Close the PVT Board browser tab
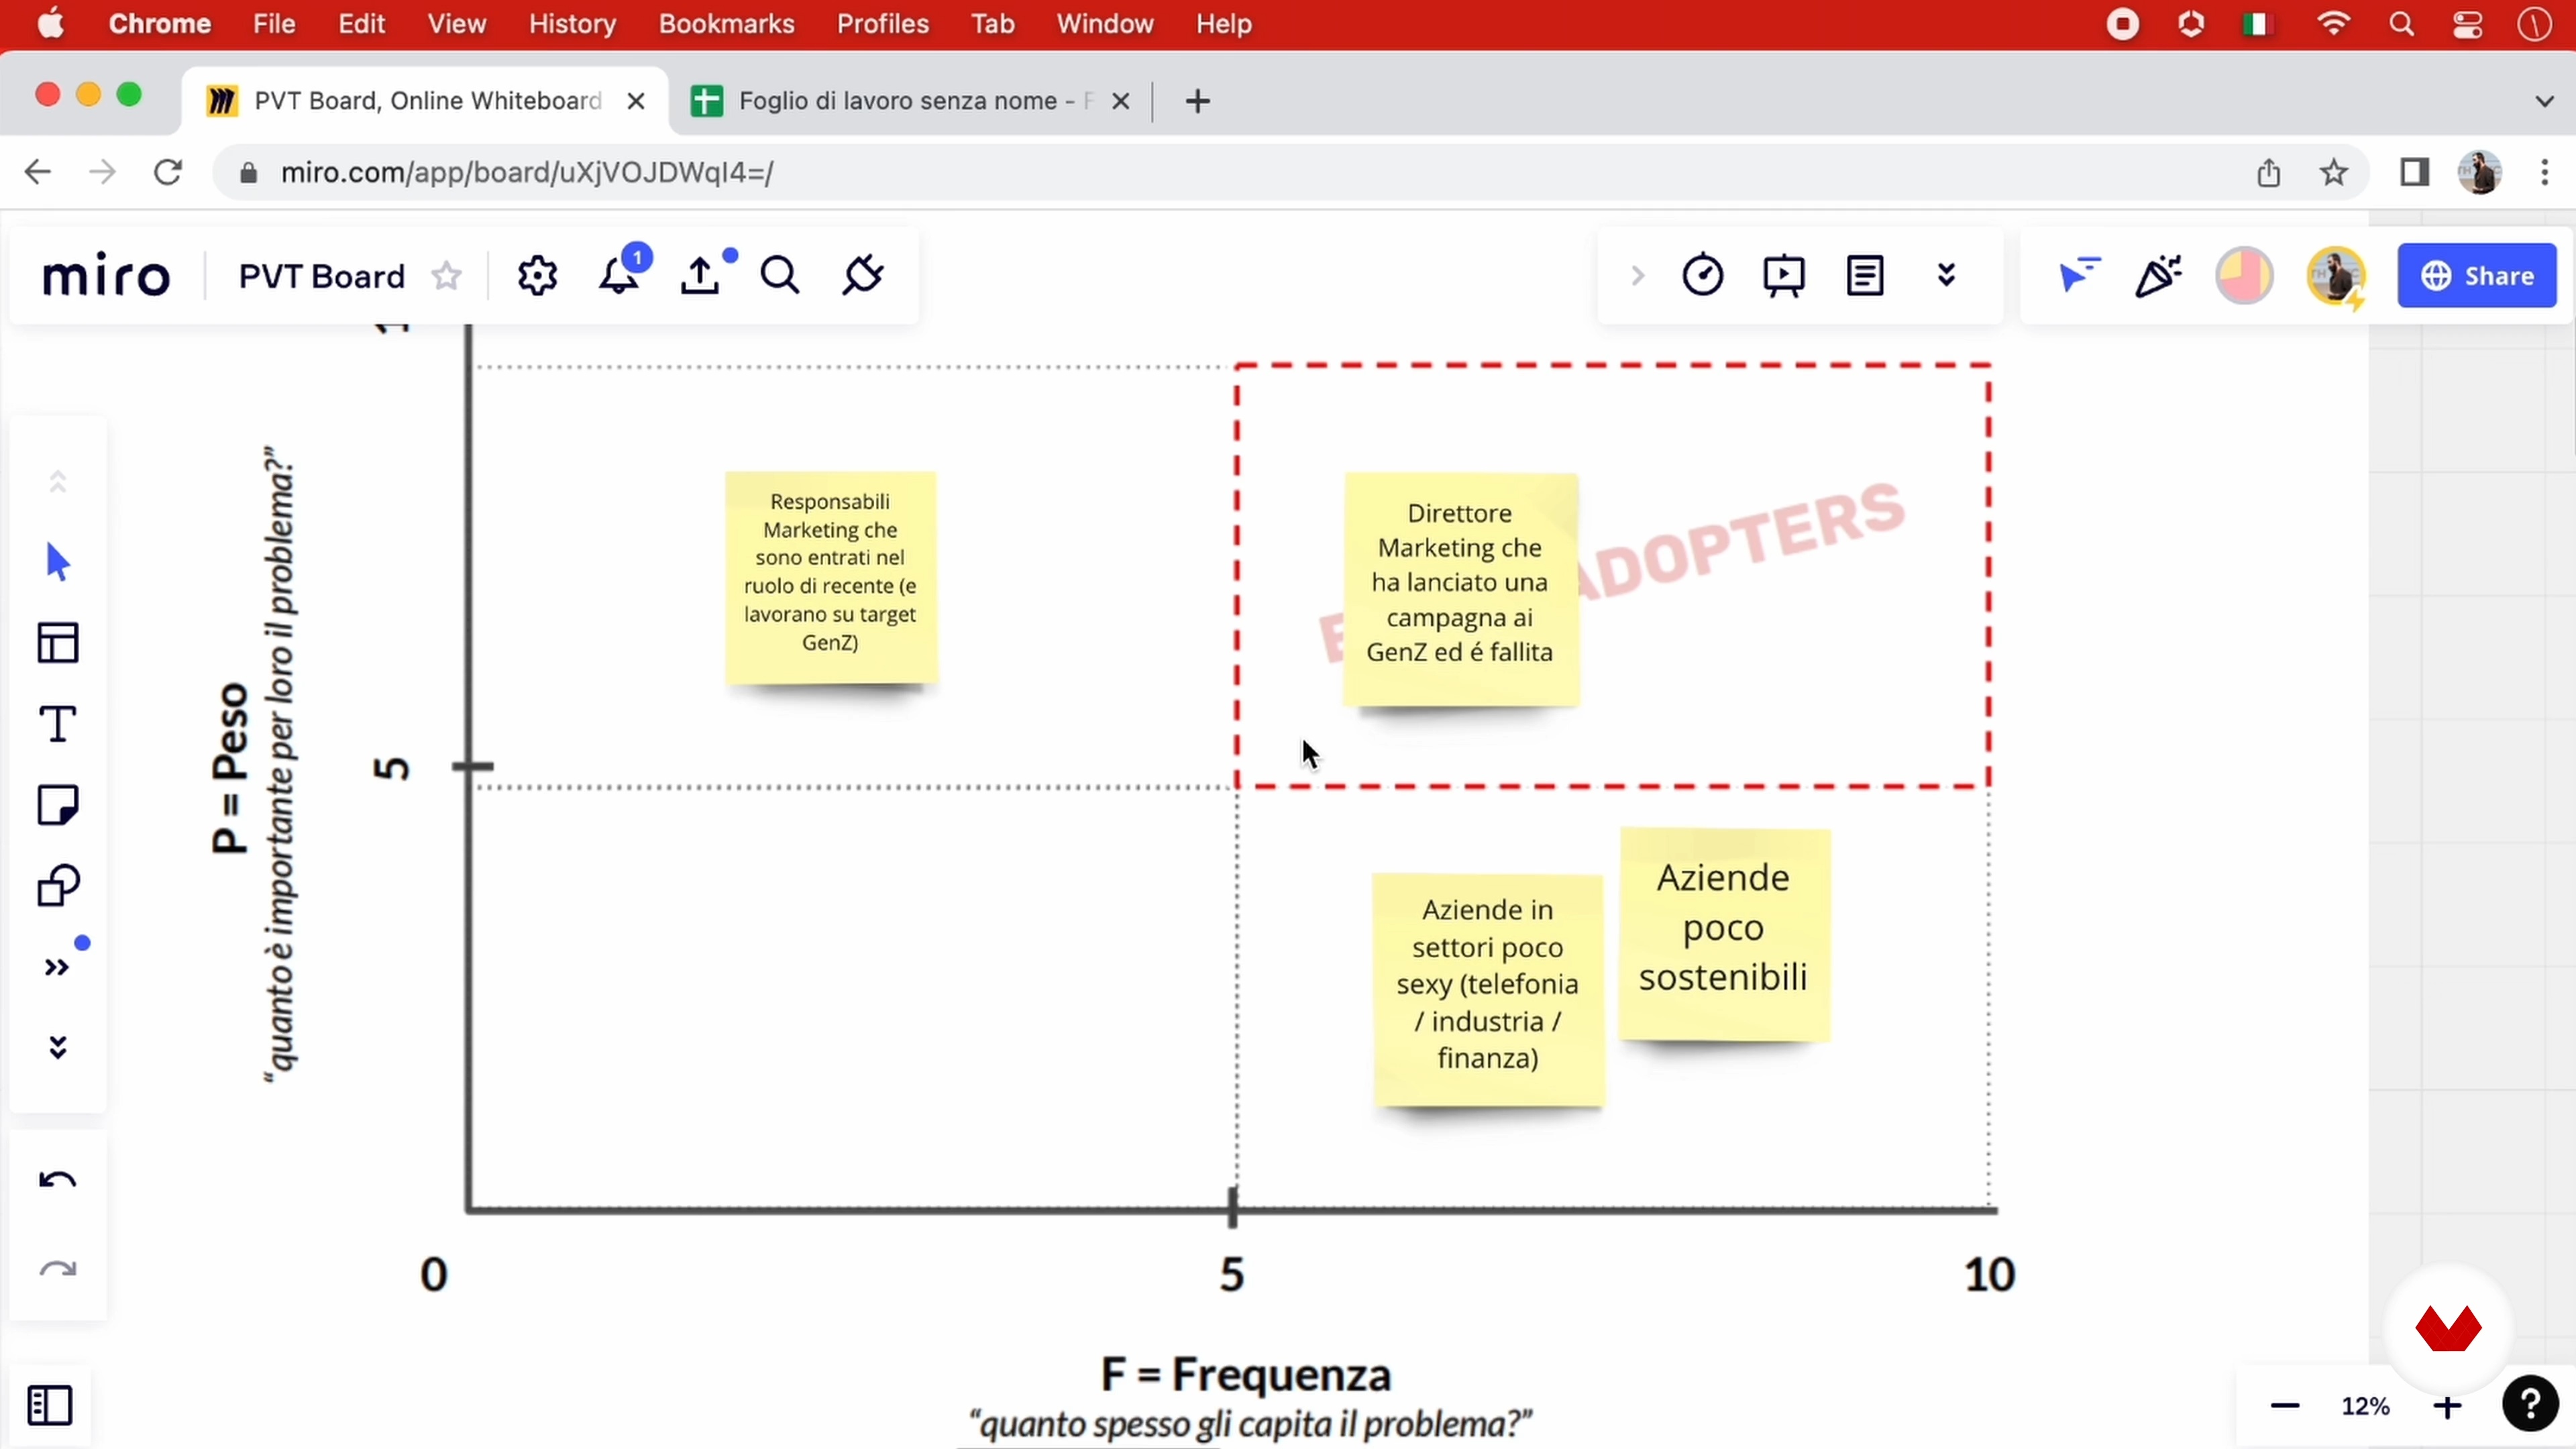This screenshot has height=1449, width=2576. click(636, 101)
